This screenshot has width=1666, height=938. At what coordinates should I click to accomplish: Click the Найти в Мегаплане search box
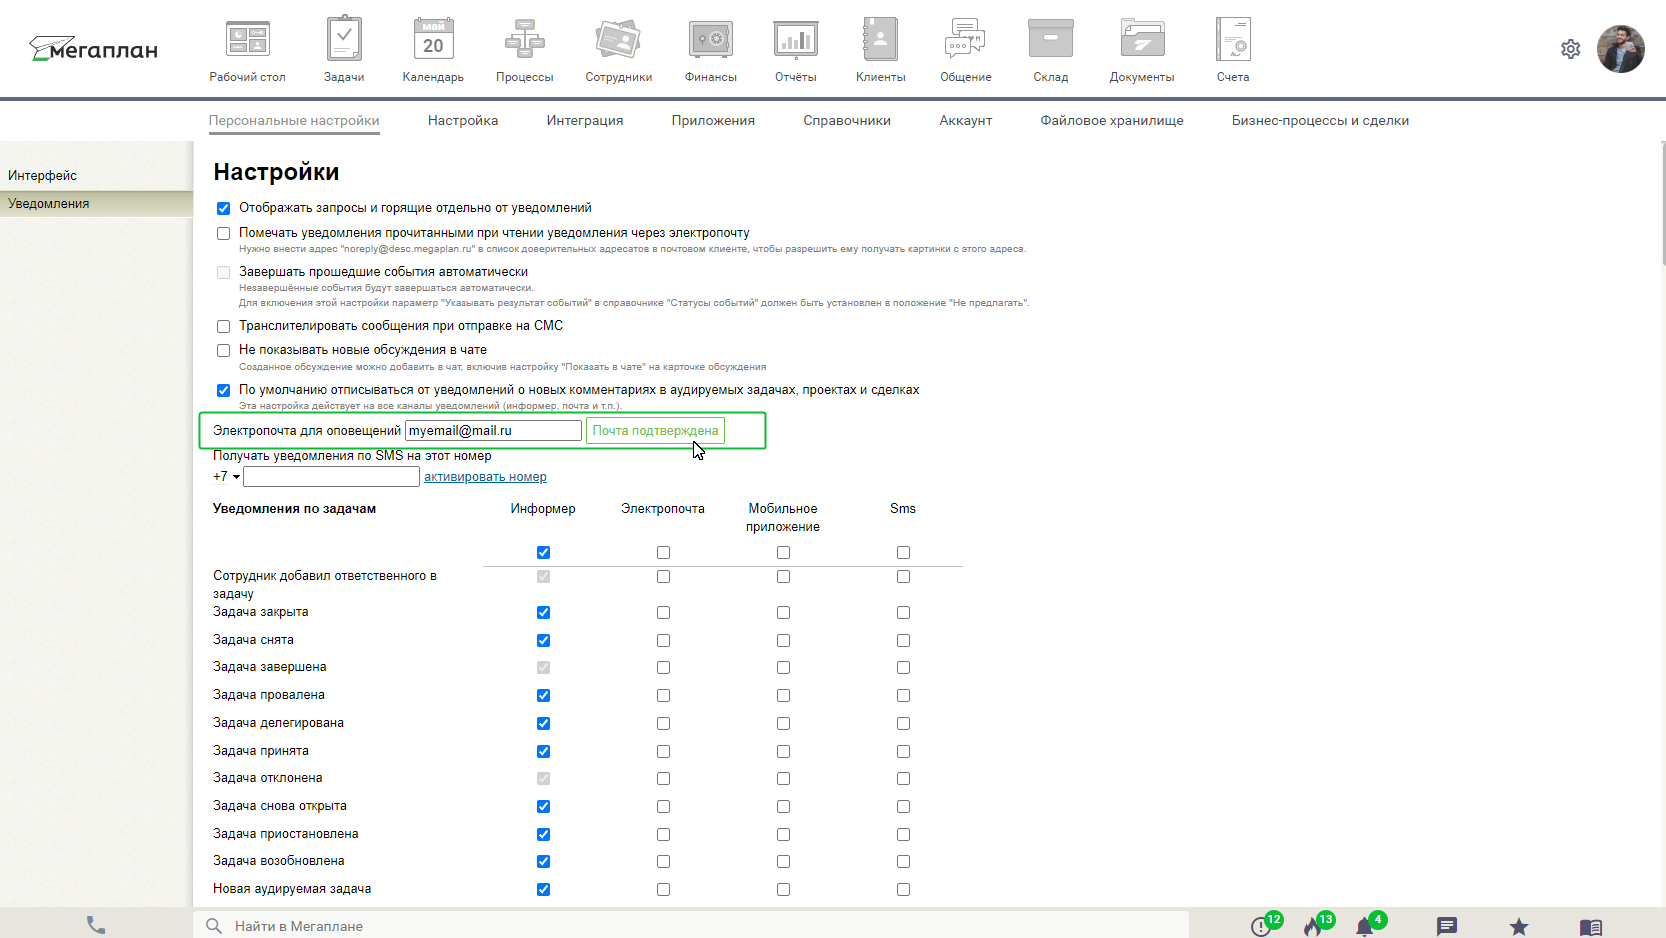tap(690, 926)
